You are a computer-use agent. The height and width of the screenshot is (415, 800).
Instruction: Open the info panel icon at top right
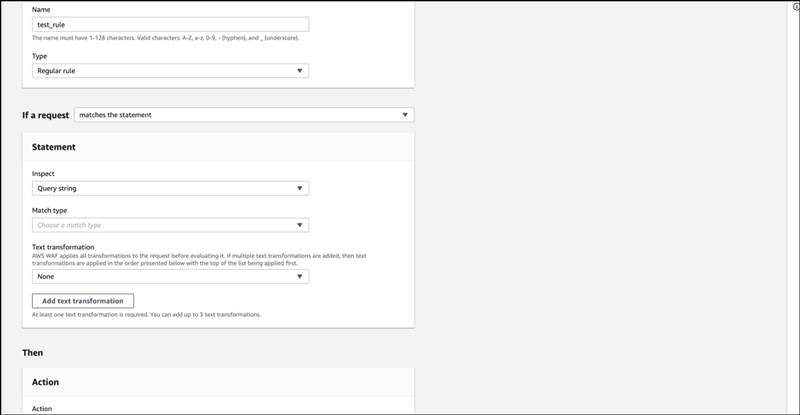(795, 6)
